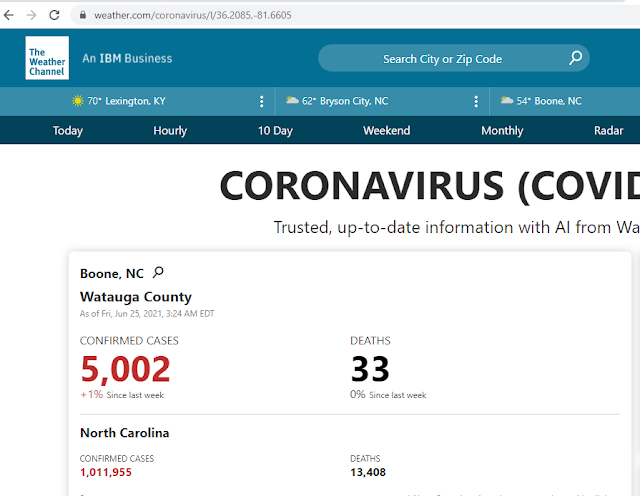Click the 33 deaths number

tap(370, 369)
